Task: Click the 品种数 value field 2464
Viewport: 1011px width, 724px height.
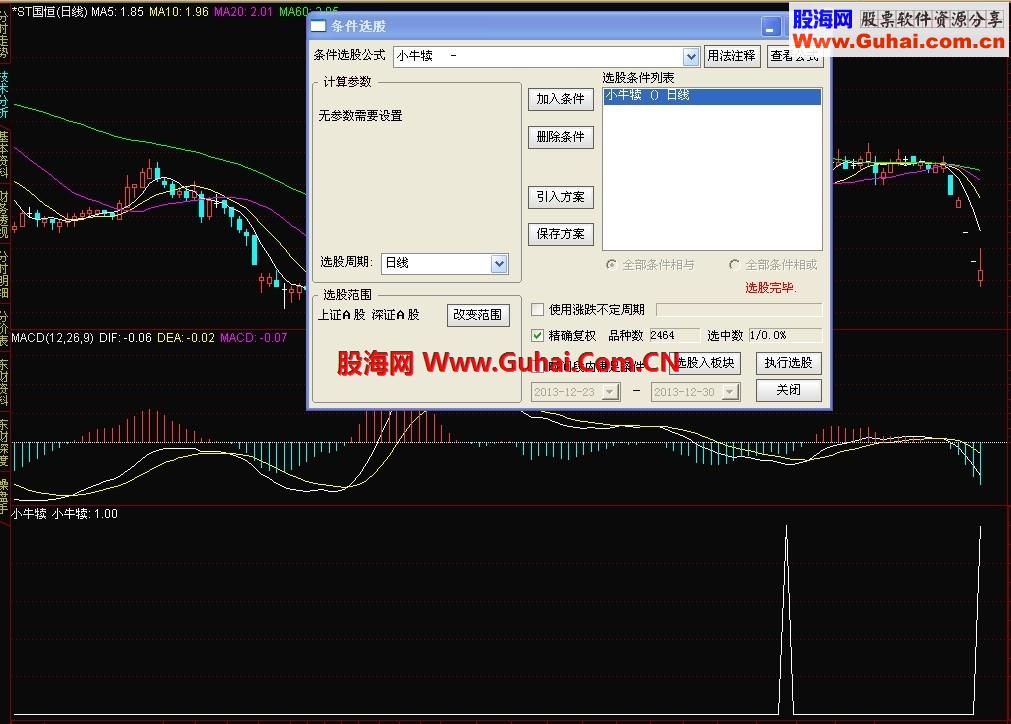Action: 674,336
